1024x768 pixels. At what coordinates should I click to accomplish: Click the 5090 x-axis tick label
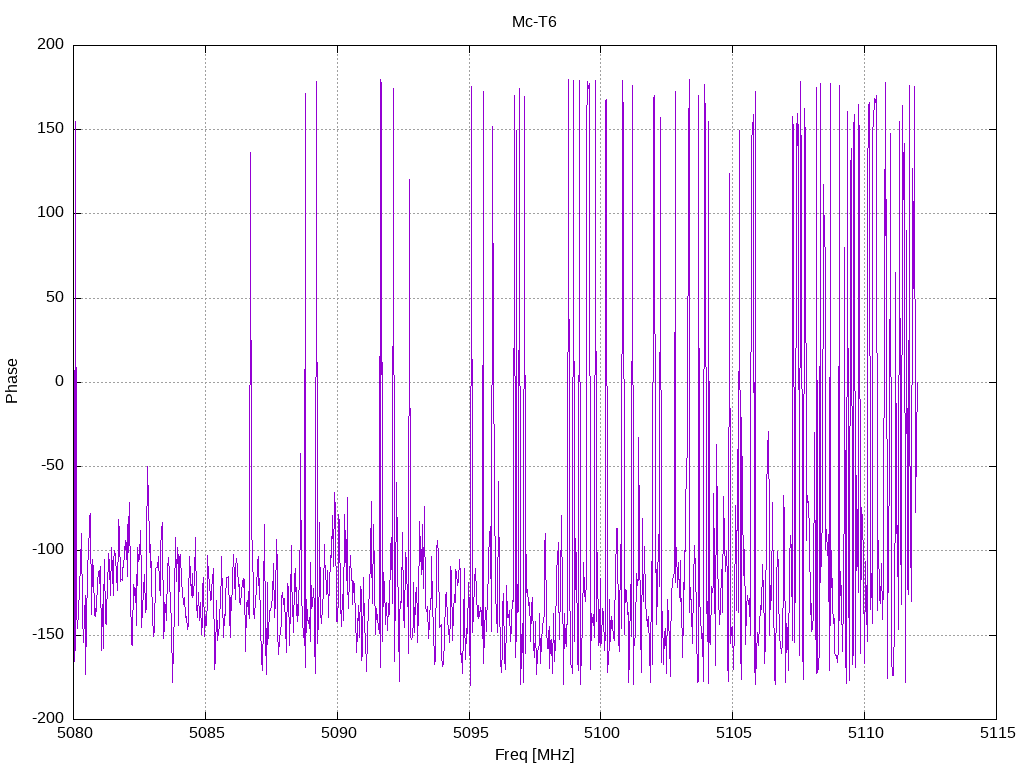tap(338, 733)
